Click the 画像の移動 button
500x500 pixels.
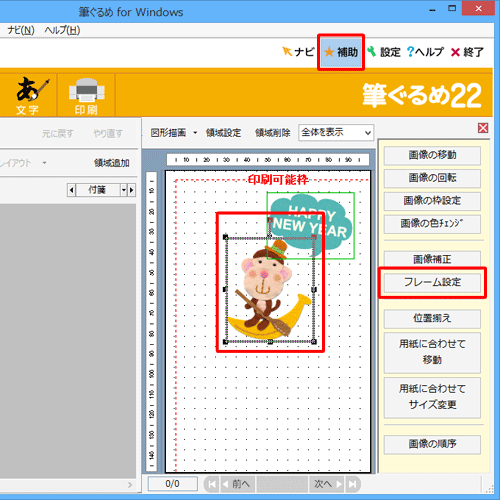pyautogui.click(x=432, y=155)
